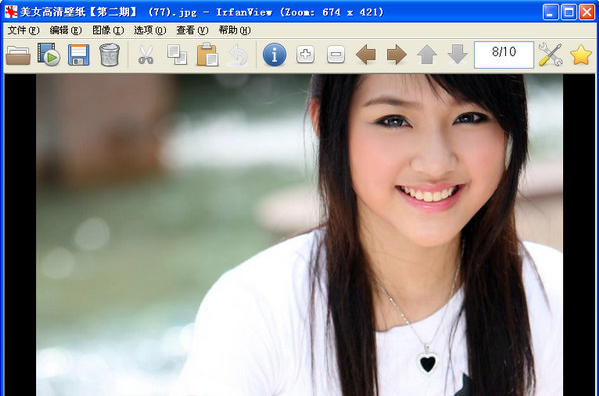Viewport: 599px width, 396px height.
Task: Zoom out with the minus icon
Action: 336,55
